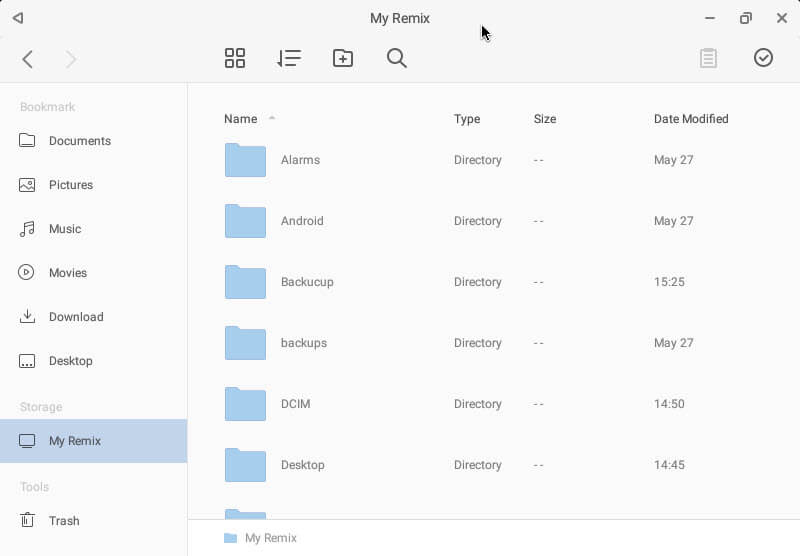Select the Backucup directory row
This screenshot has width=800, height=556.
coord(494,282)
